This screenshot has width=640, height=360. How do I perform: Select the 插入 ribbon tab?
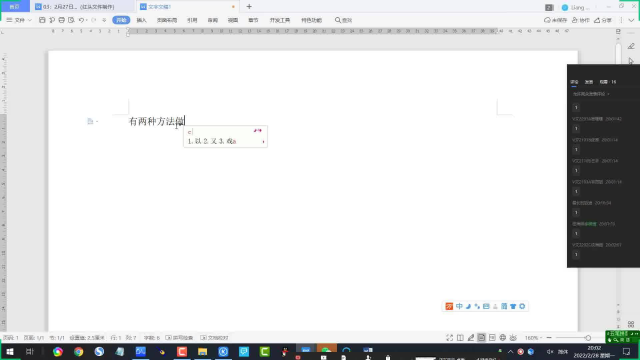(x=141, y=20)
